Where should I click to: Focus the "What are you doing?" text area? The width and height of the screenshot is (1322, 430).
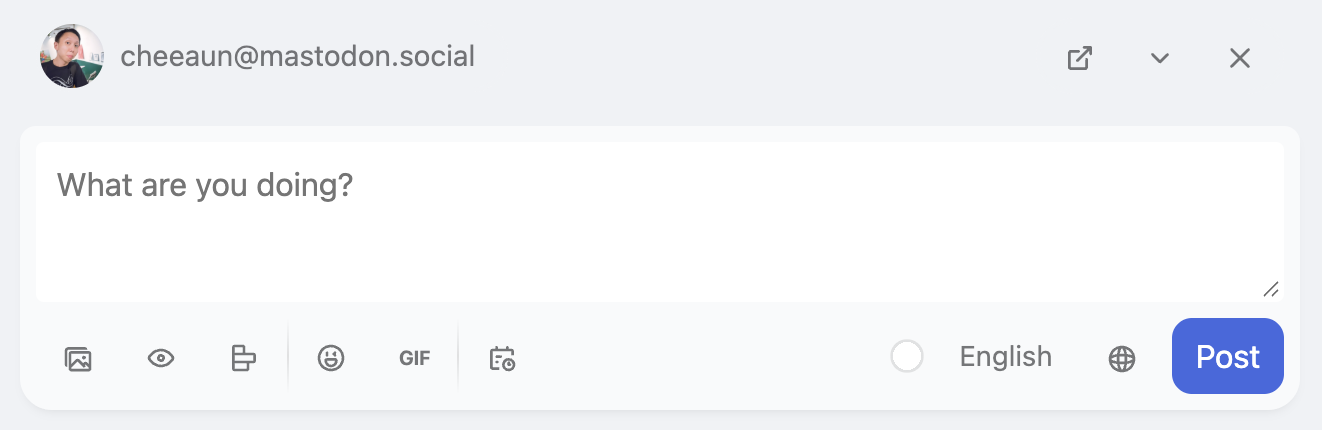(x=660, y=221)
